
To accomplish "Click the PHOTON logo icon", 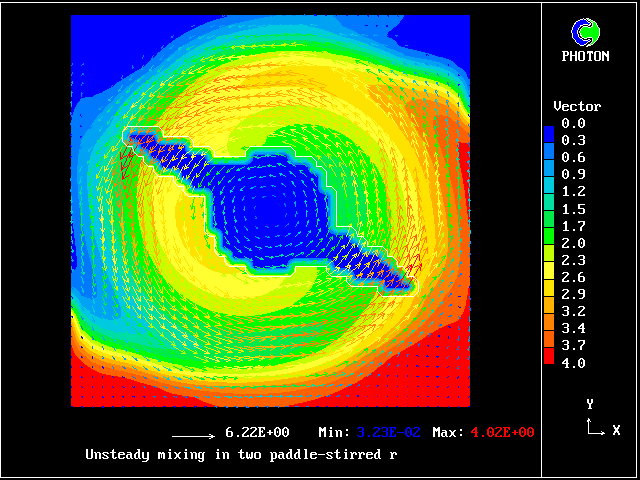I will [584, 32].
